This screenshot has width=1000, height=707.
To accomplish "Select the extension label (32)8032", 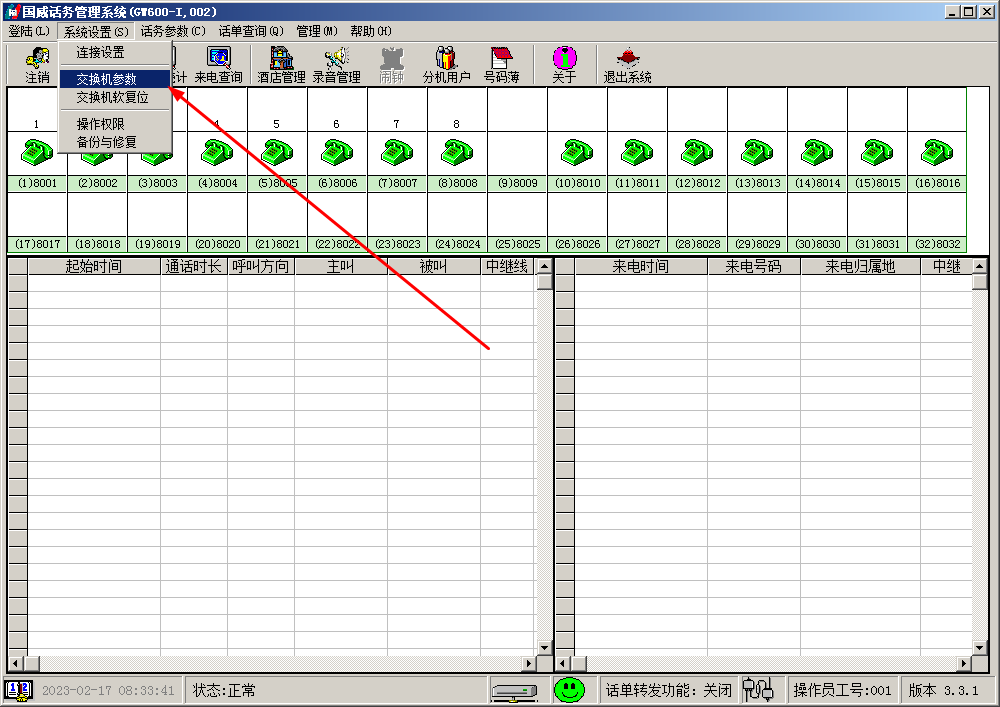I will pyautogui.click(x=937, y=244).
